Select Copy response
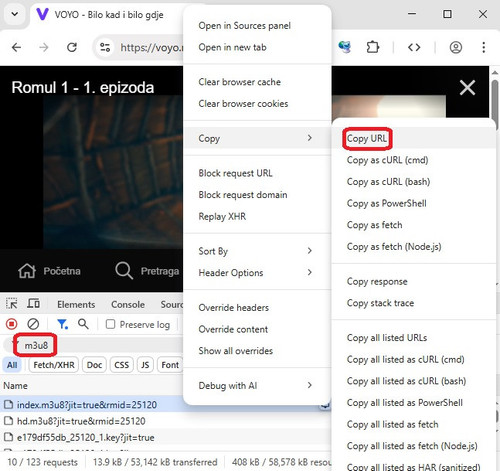The height and width of the screenshot is (471, 500). coord(414,281)
